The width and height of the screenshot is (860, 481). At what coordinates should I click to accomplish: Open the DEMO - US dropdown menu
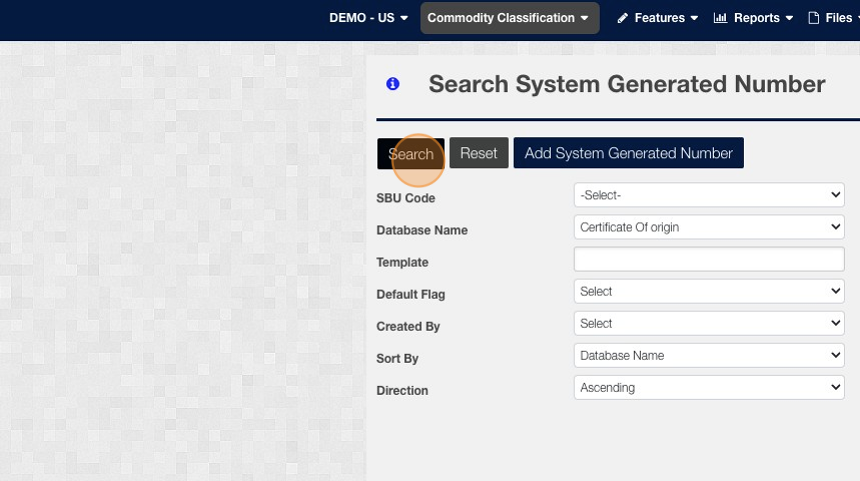point(369,18)
